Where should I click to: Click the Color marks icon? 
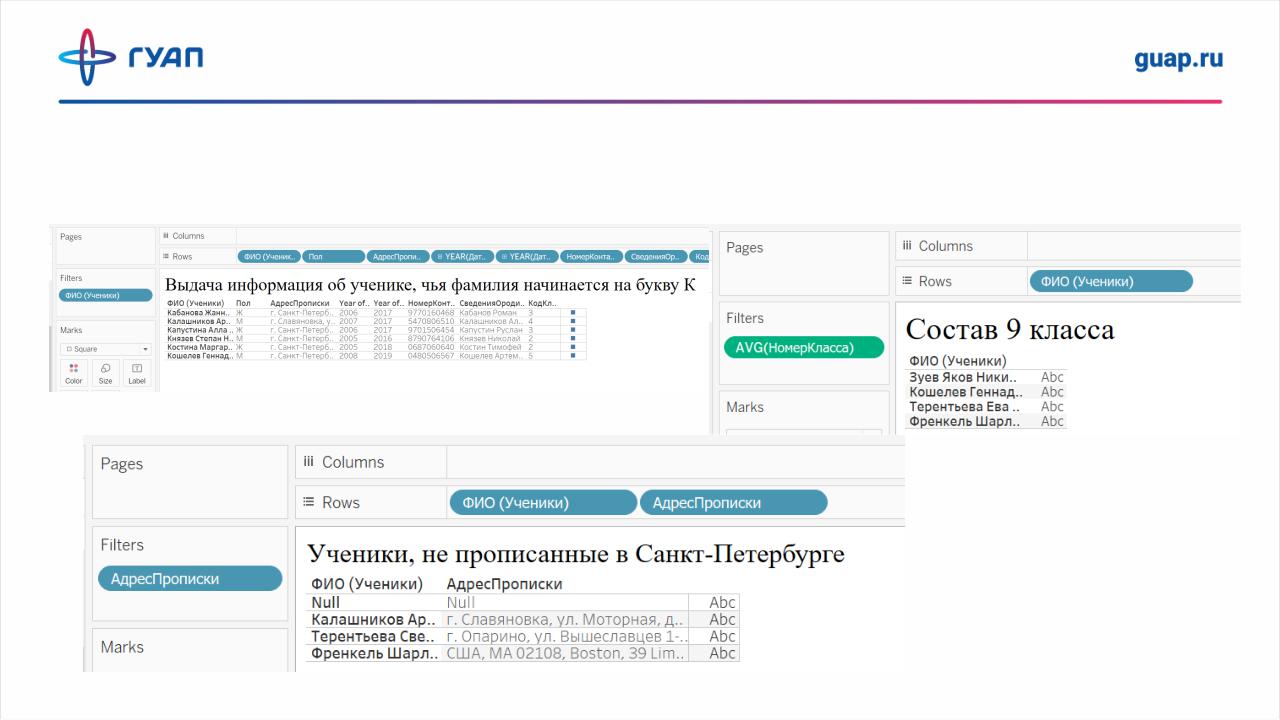(73, 372)
